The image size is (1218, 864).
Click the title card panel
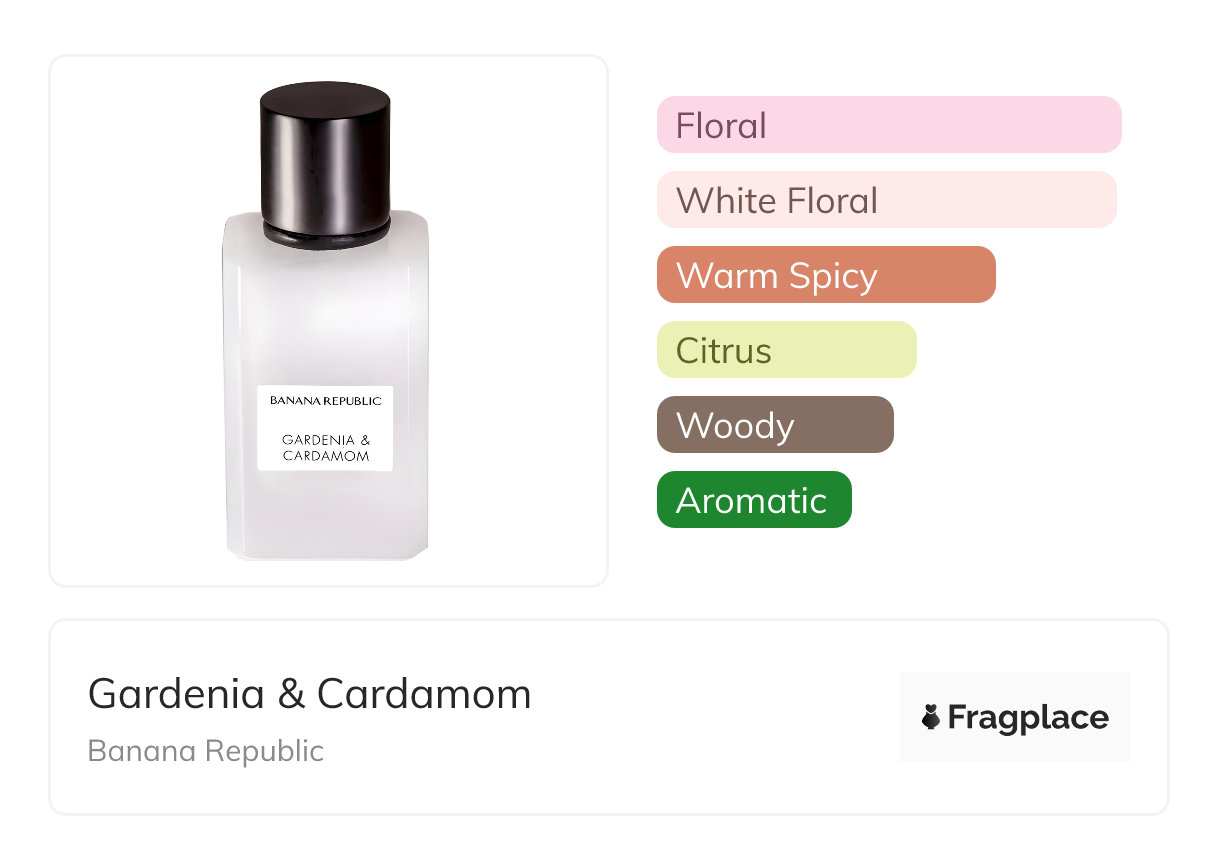pyautogui.click(x=609, y=717)
